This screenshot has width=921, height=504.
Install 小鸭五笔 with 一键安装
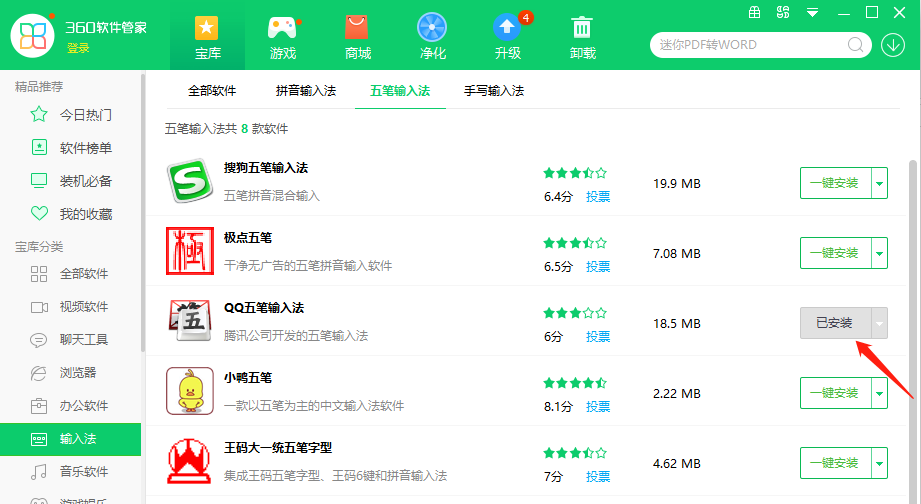tap(835, 393)
